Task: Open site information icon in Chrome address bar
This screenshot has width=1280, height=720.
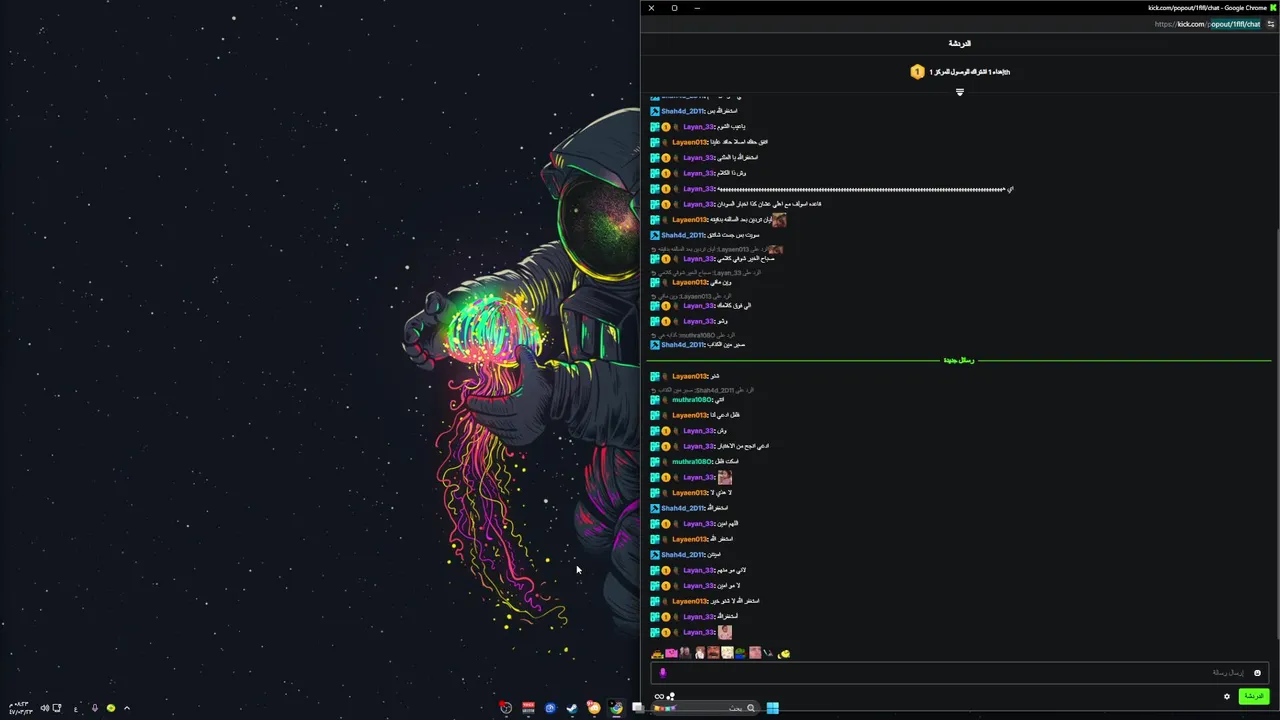Action: [x=1270, y=24]
